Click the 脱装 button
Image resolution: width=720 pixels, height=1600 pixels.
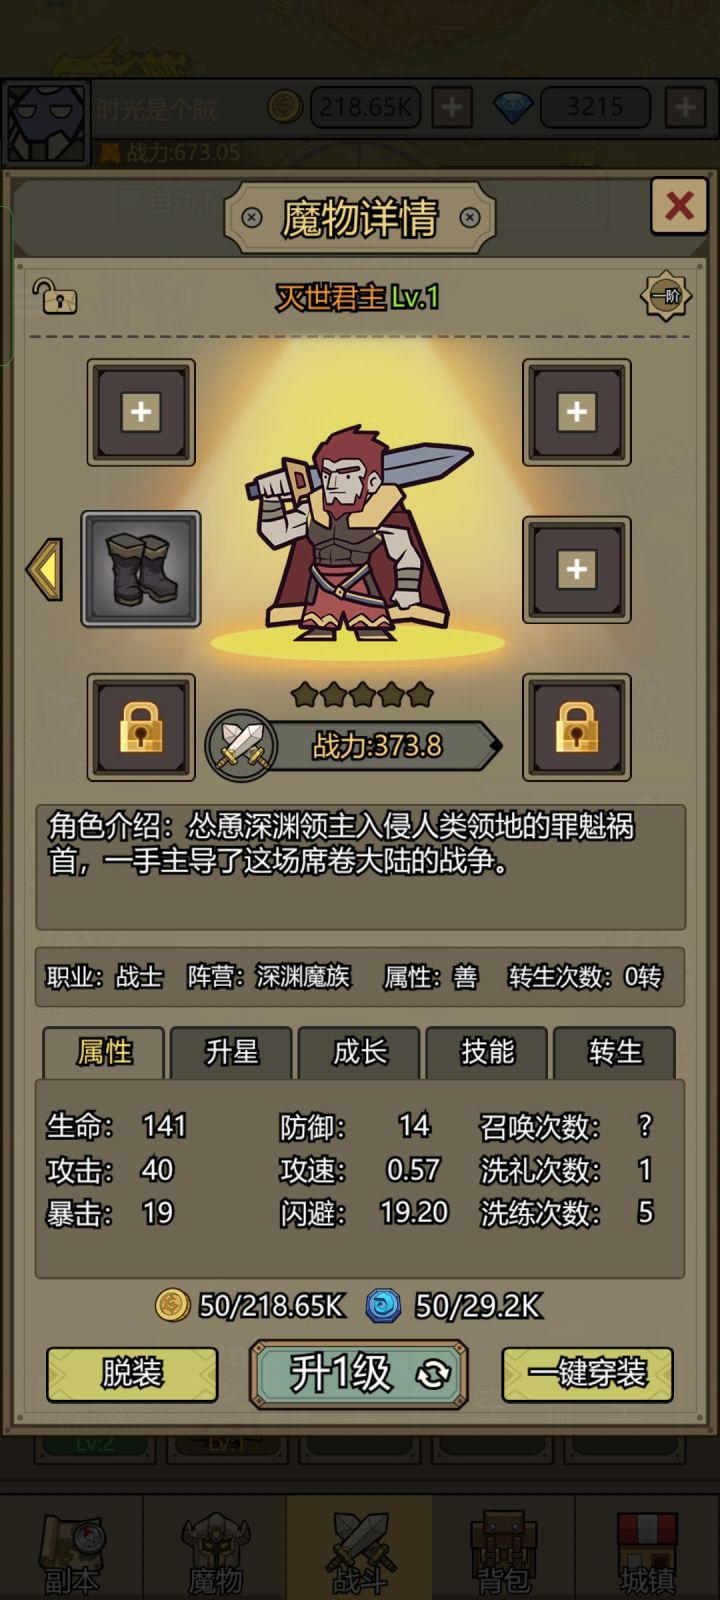132,1374
